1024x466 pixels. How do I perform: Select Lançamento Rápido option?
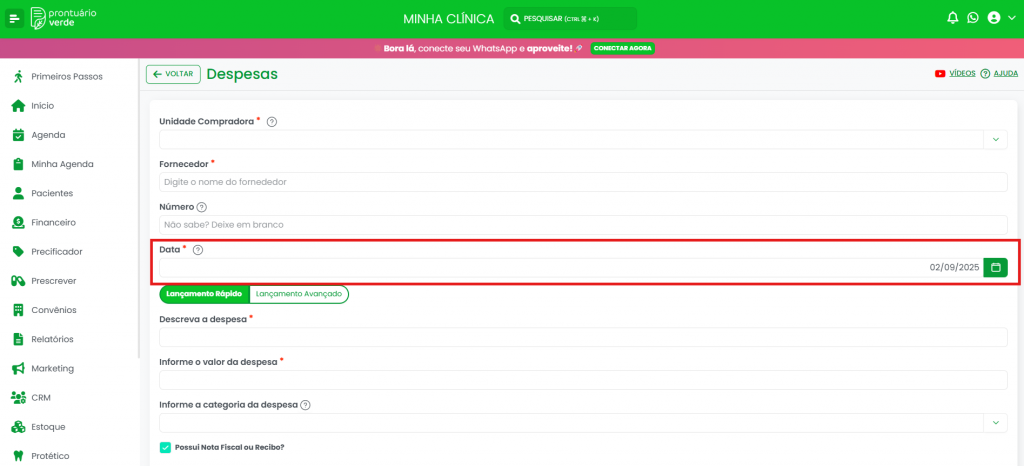[x=204, y=294]
